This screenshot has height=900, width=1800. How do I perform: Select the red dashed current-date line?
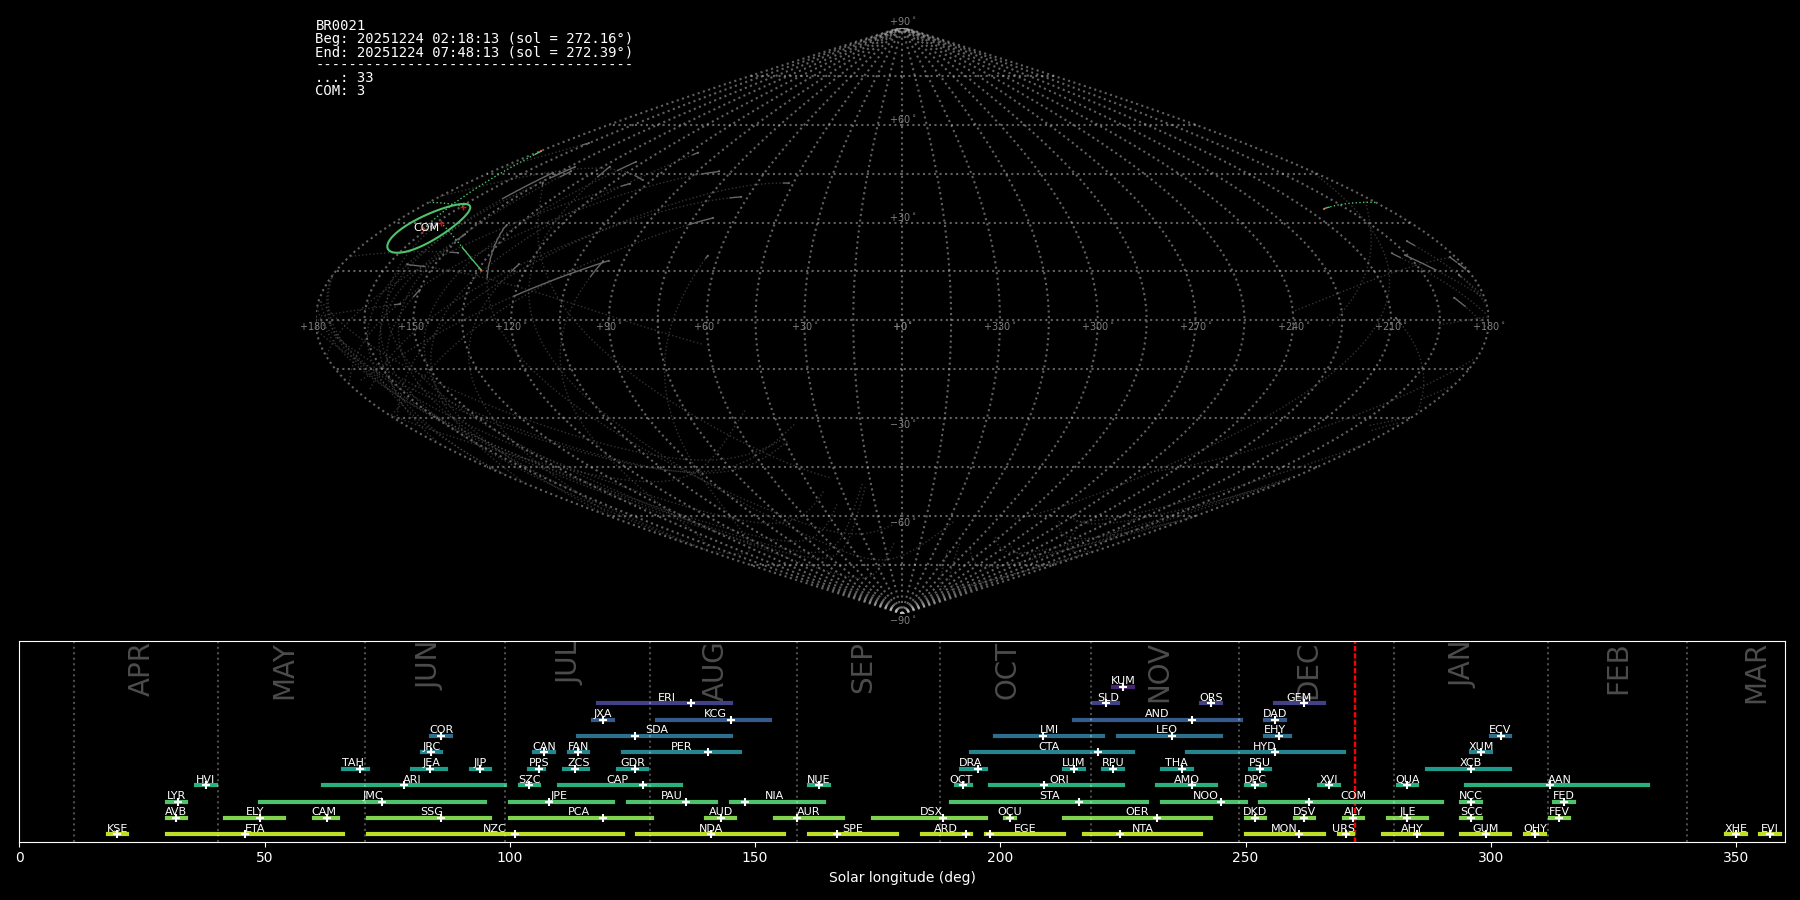point(1355,740)
